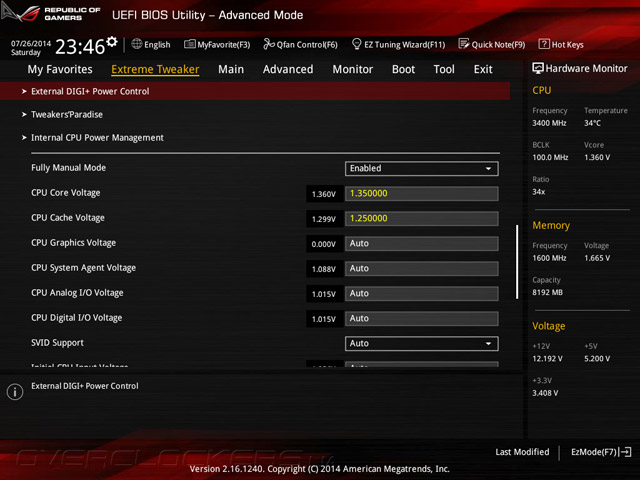Click the 1.665 V memory voltage
Screen dimensions: 640x480
(x=597, y=258)
